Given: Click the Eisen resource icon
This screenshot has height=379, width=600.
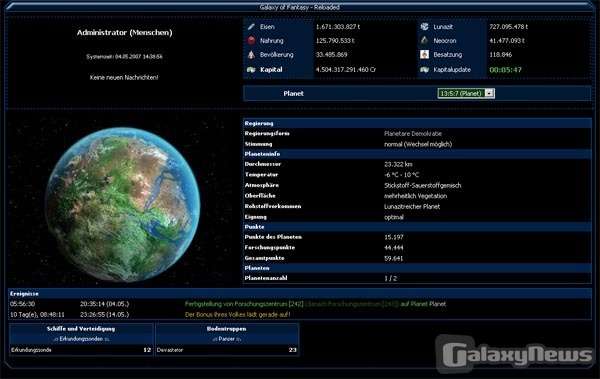Looking at the screenshot, I should 251,26.
